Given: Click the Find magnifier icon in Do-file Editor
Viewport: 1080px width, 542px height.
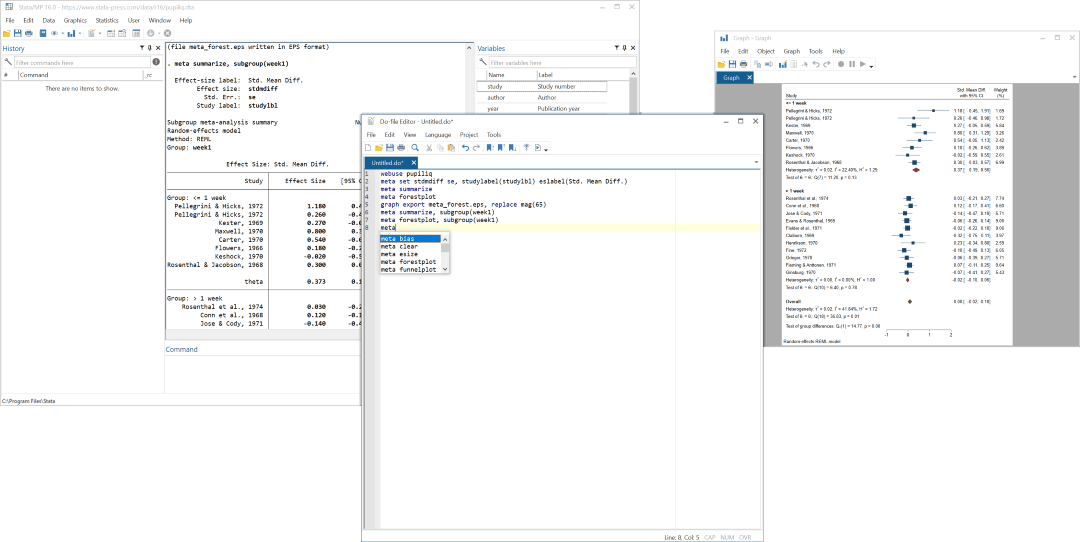Looking at the screenshot, I should (415, 148).
